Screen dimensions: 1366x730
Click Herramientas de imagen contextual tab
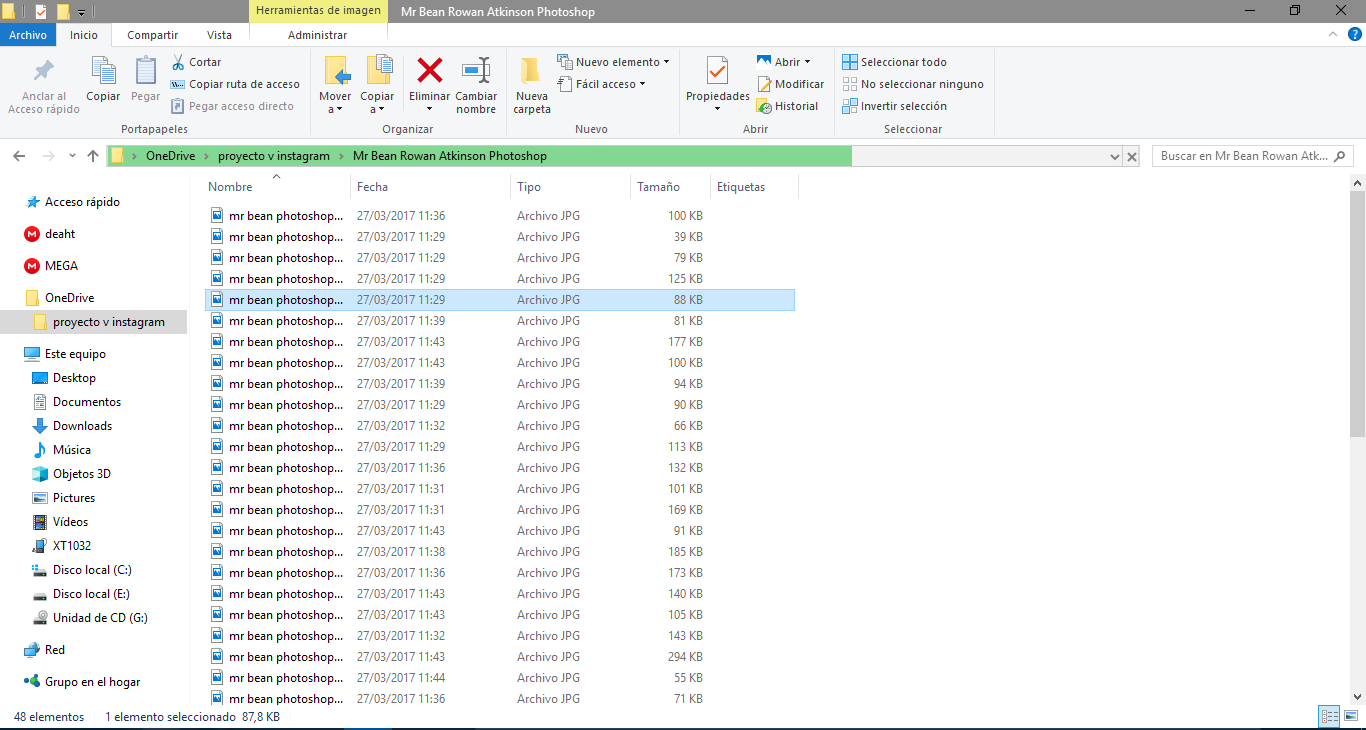(x=318, y=12)
